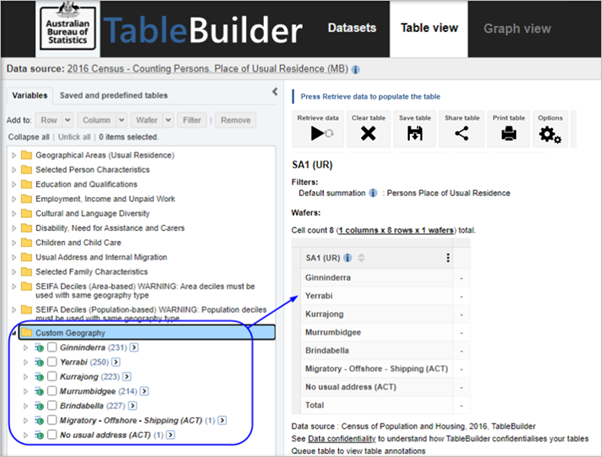Click the Collapse all link
This screenshot has height=457, width=602.
[29, 137]
